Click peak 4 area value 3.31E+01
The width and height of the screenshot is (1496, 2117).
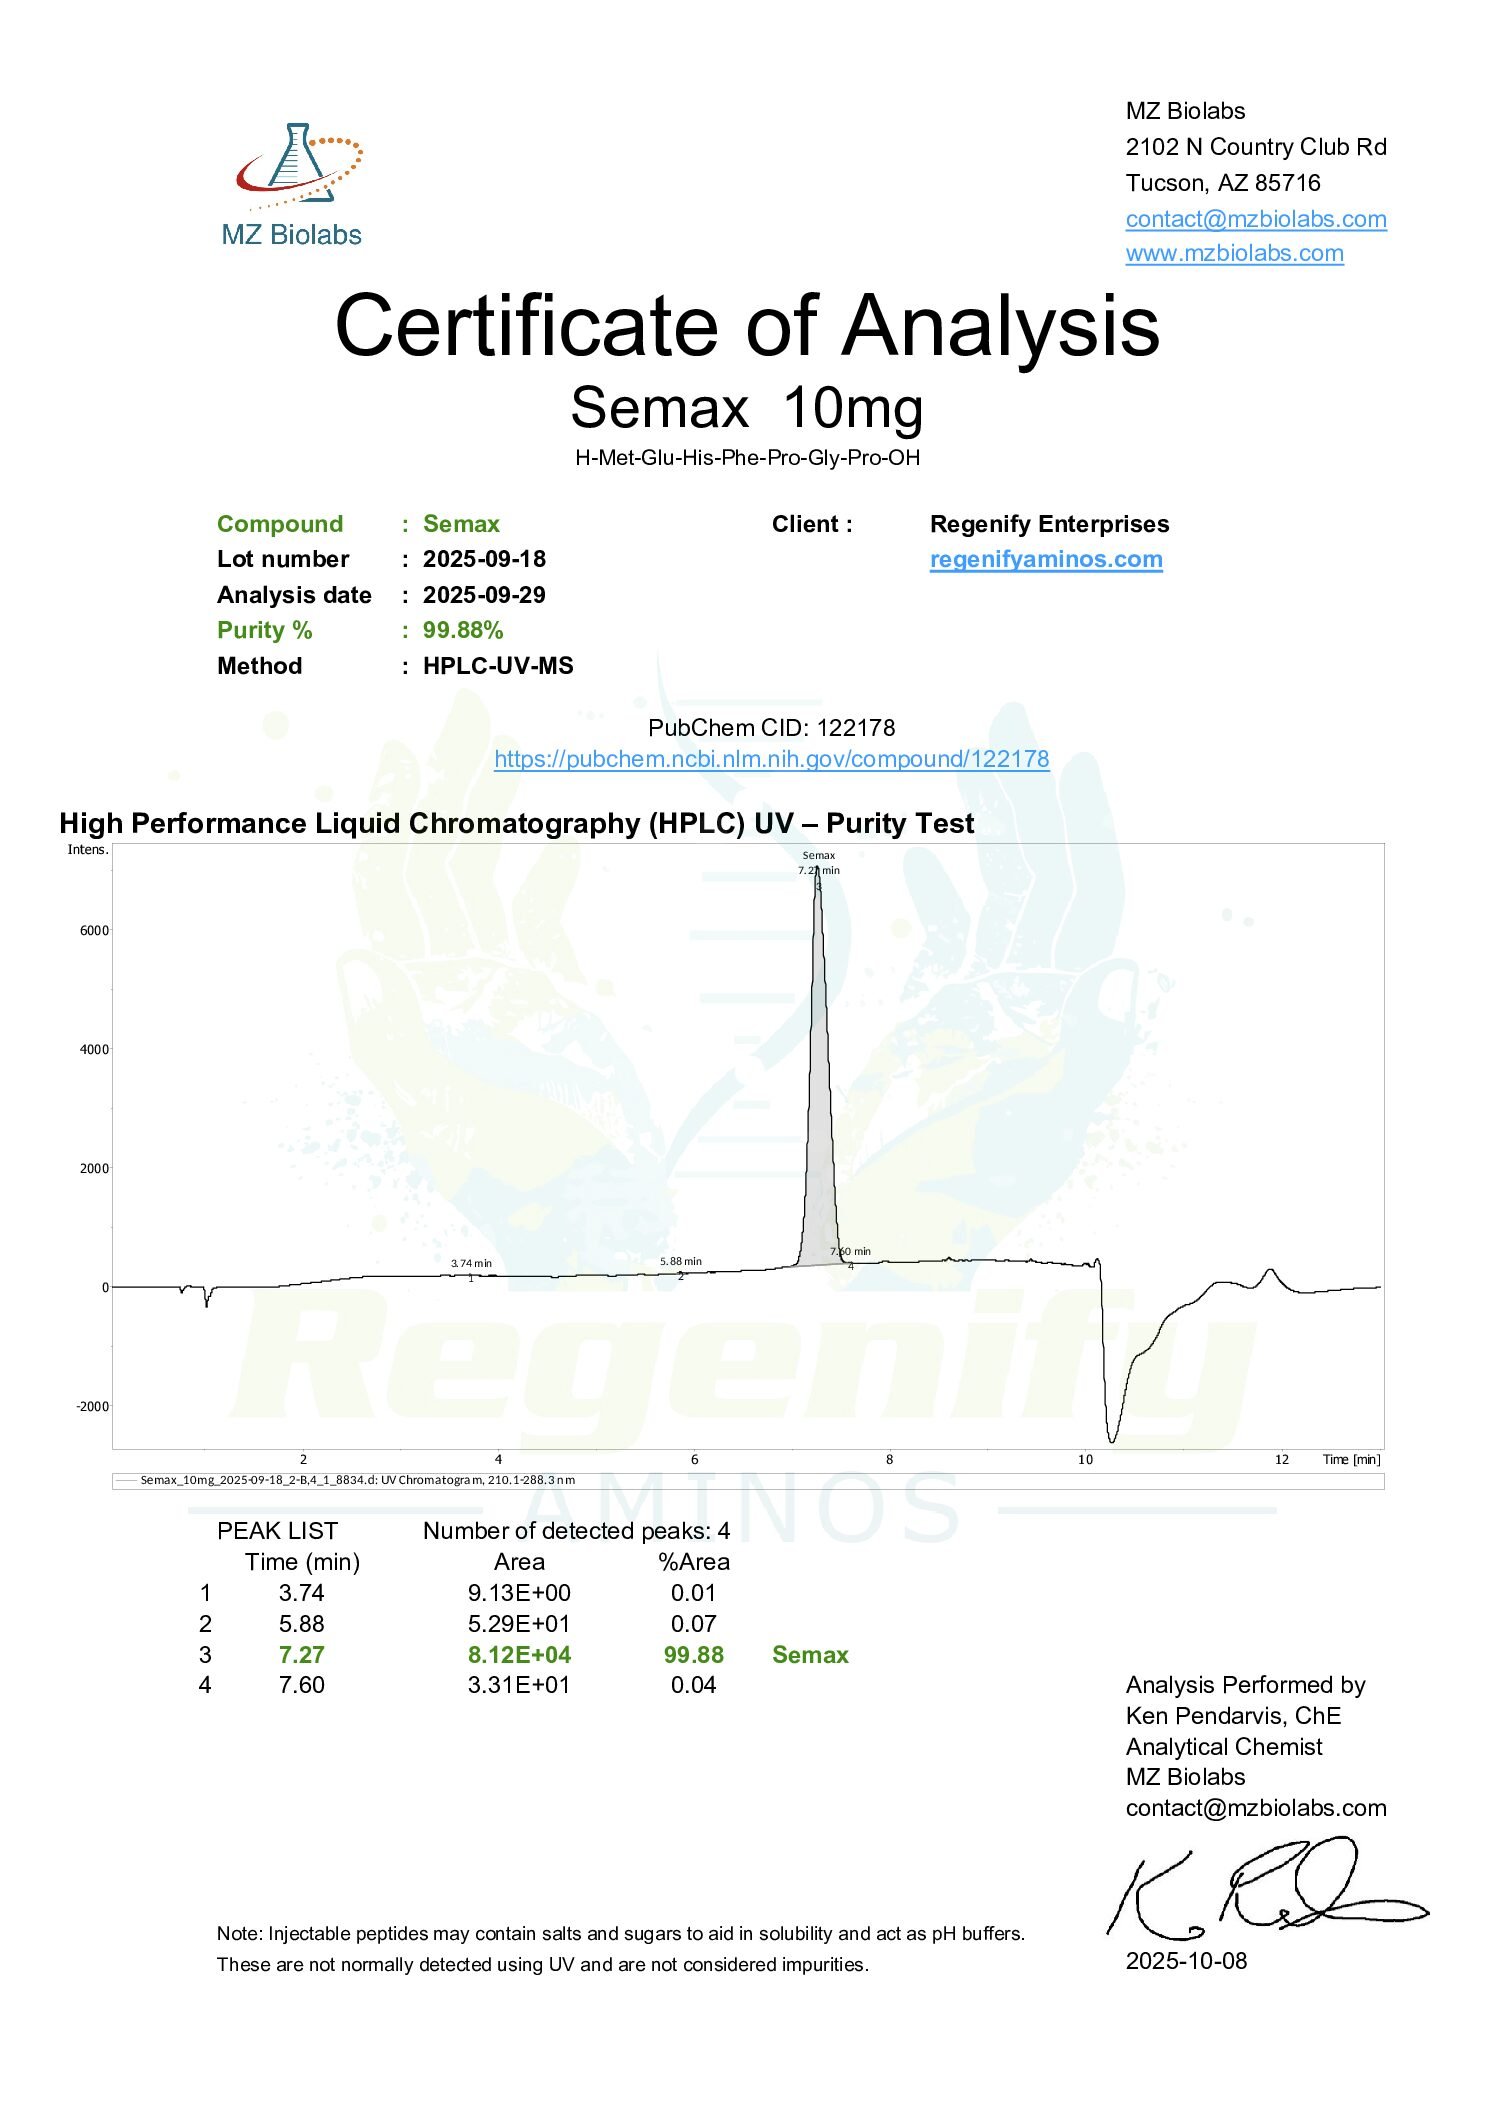pos(519,1685)
